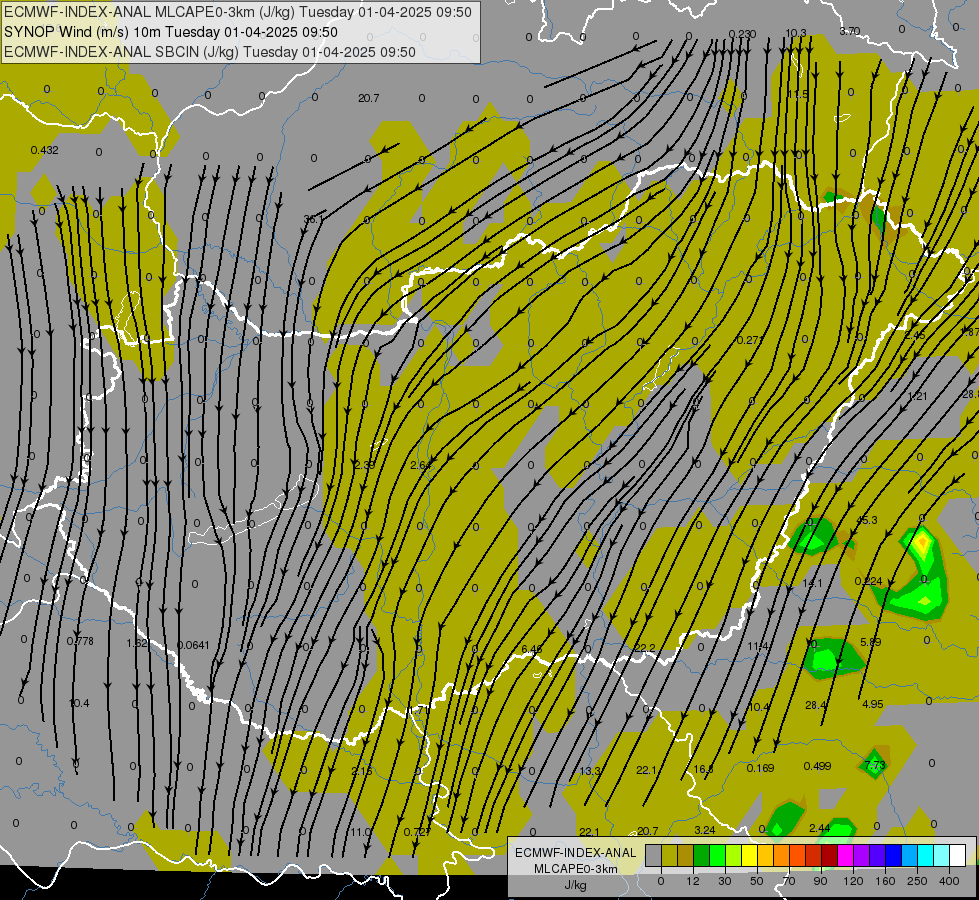Click the map value 5.89

click(870, 642)
